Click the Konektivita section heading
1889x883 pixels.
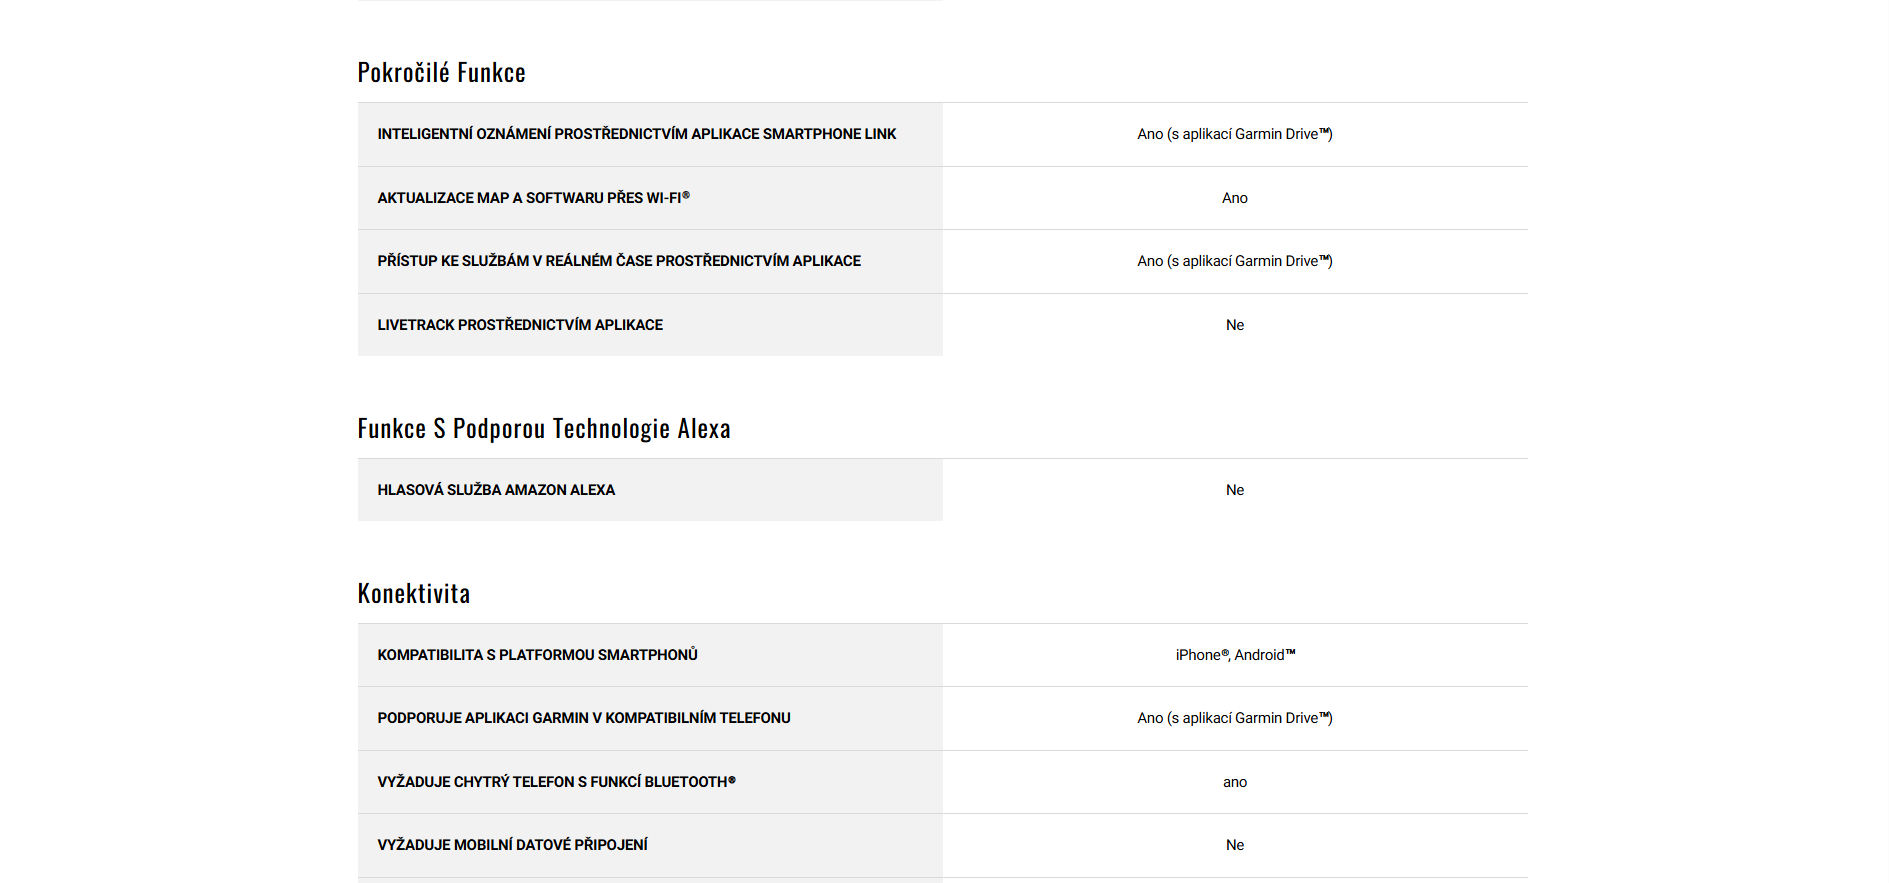tap(413, 594)
